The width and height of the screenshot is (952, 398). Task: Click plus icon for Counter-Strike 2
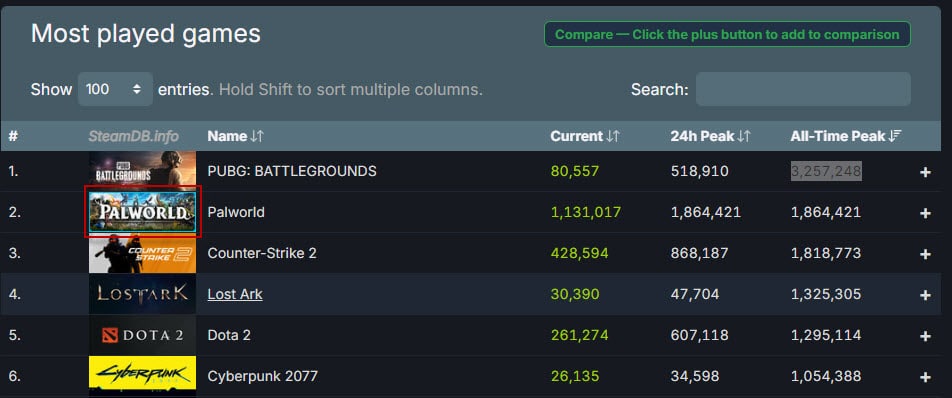pyautogui.click(x=925, y=254)
